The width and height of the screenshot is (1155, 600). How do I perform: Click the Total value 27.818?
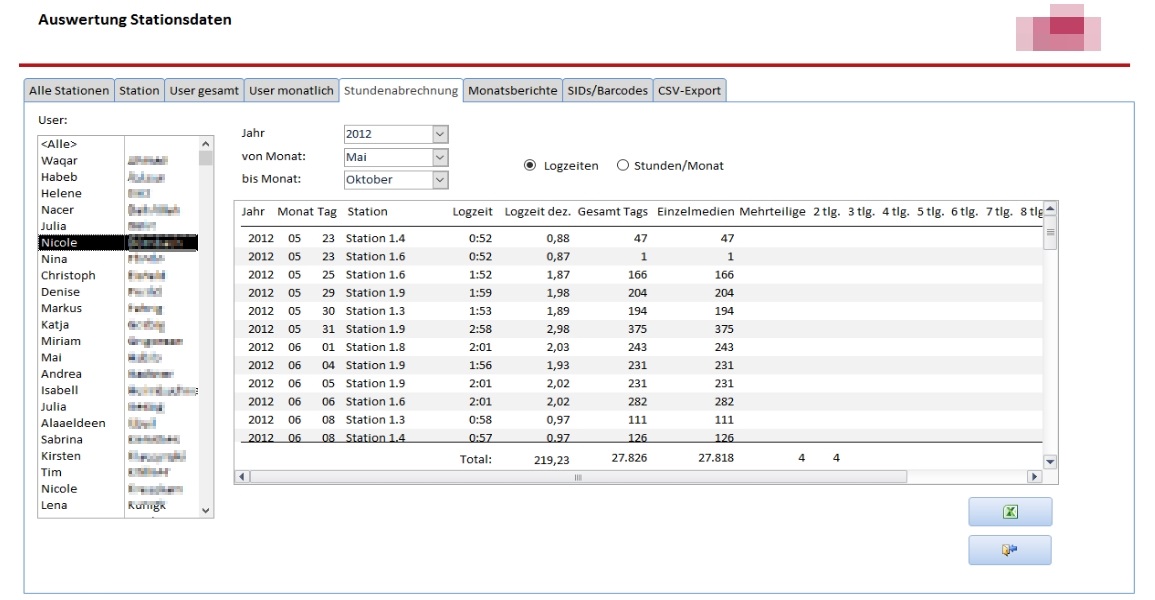pos(716,458)
